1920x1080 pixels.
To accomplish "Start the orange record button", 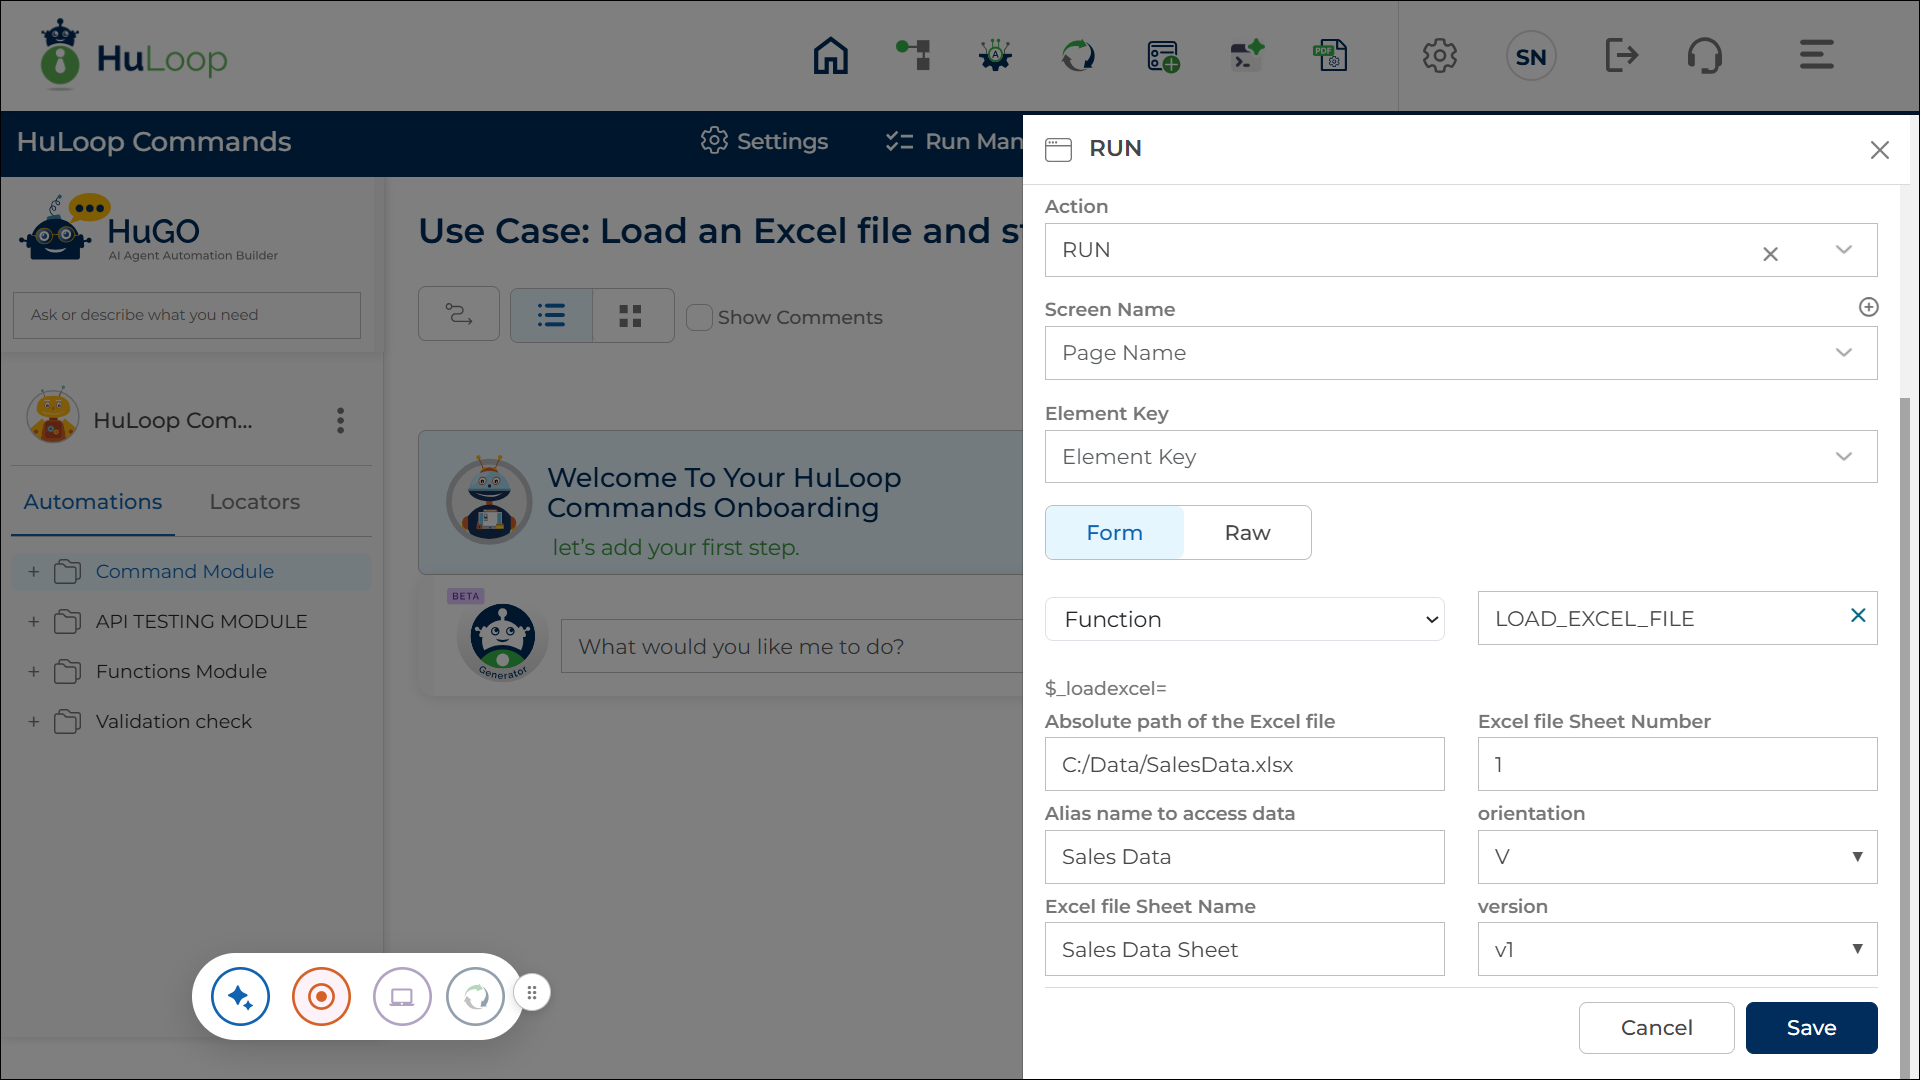I will point(321,997).
